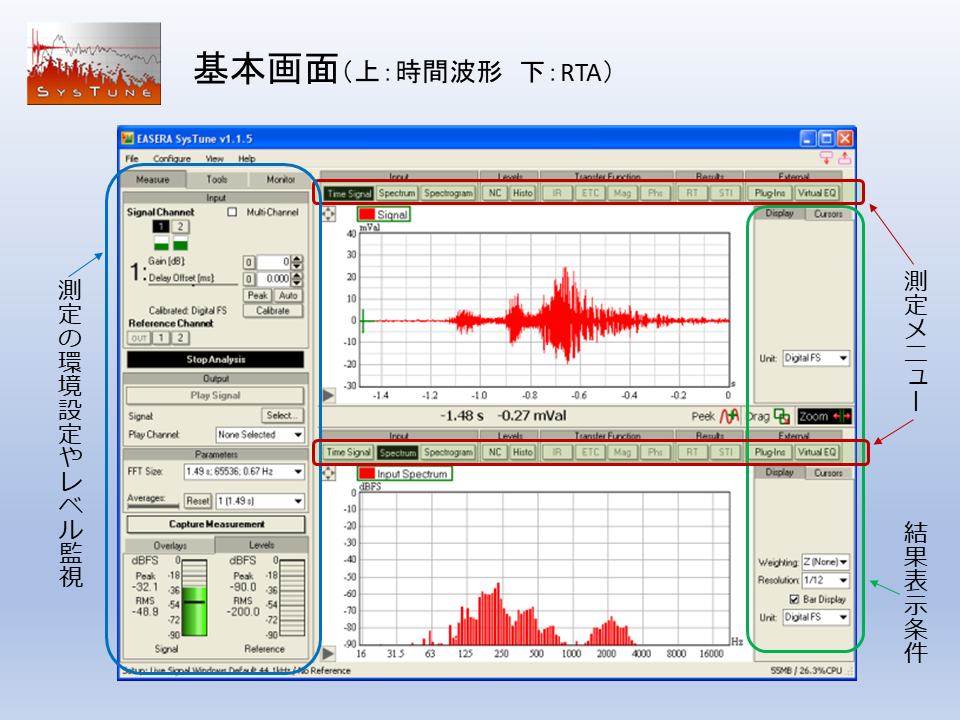Open the Cursors tab of the lower graph

point(828,473)
